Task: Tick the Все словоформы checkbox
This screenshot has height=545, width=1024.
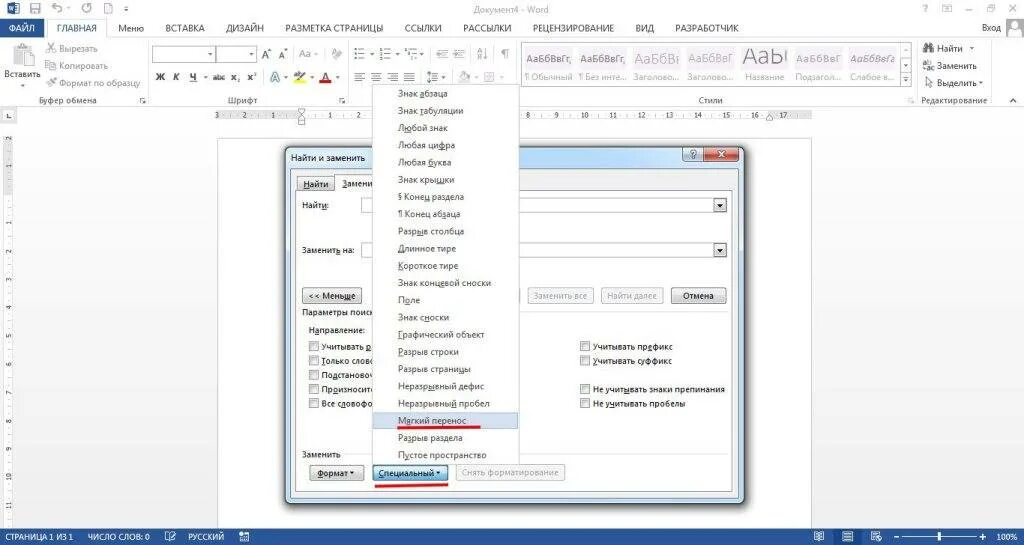Action: coord(313,403)
